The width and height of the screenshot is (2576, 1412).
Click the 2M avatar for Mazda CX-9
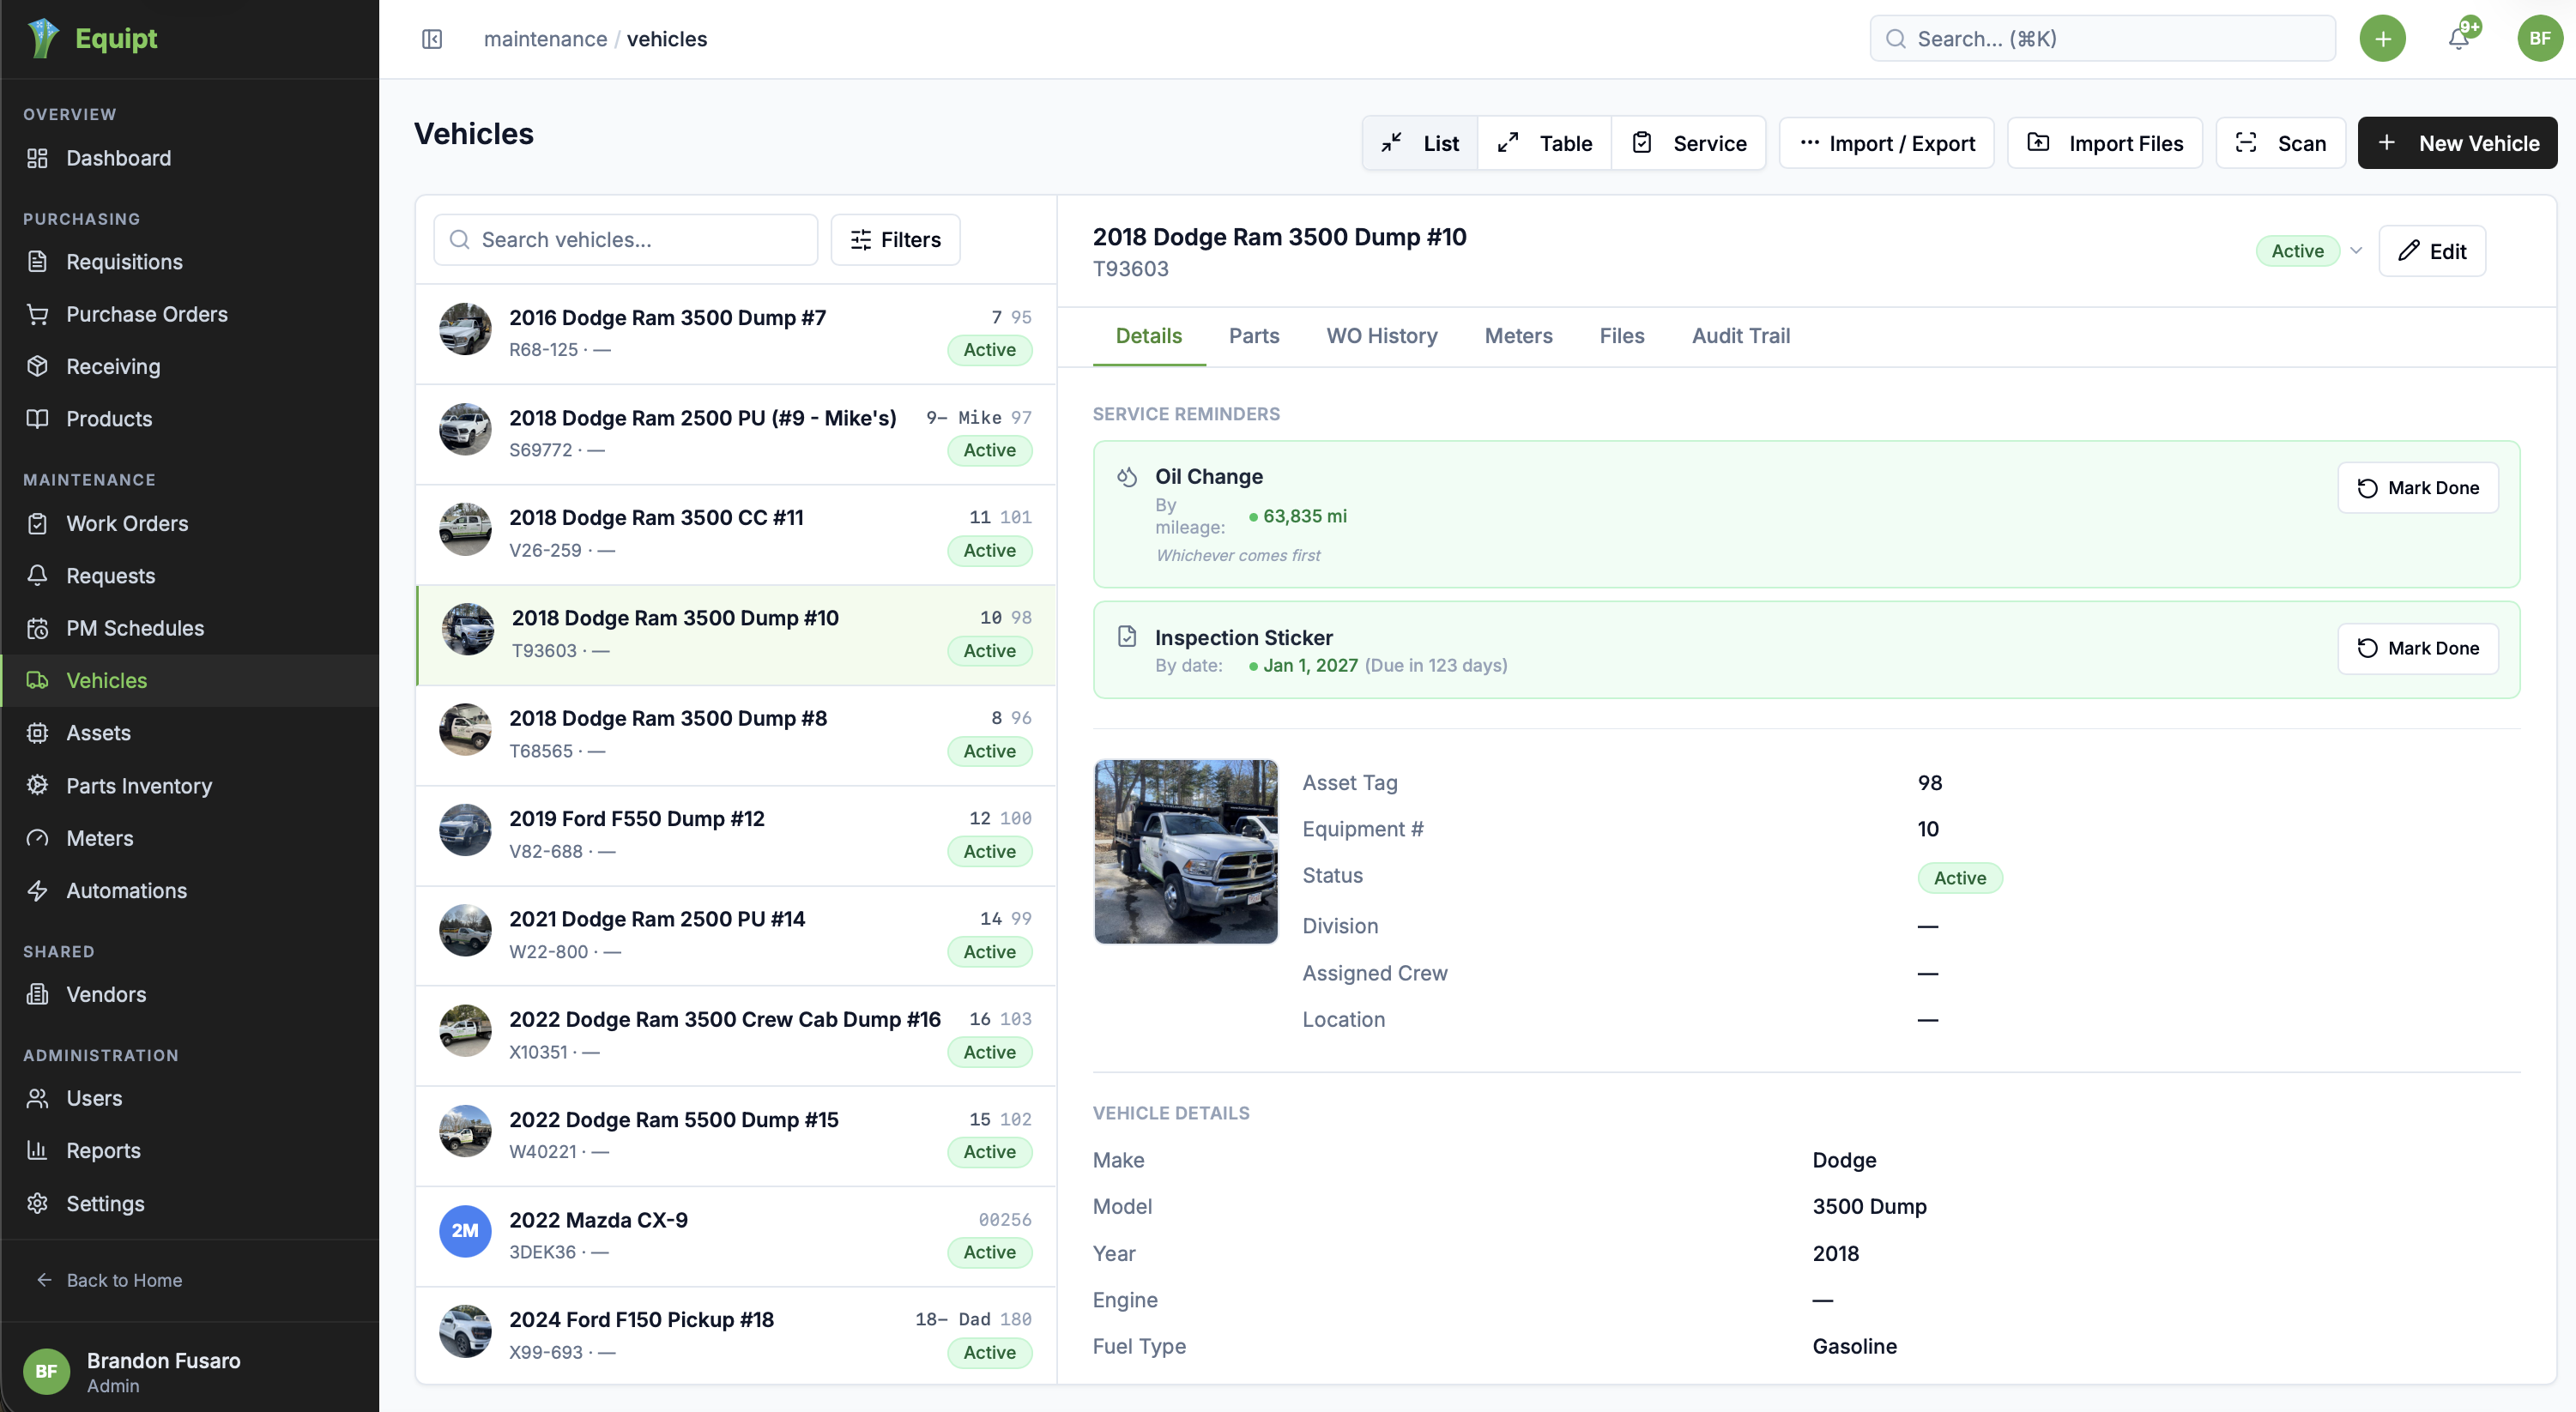[465, 1231]
